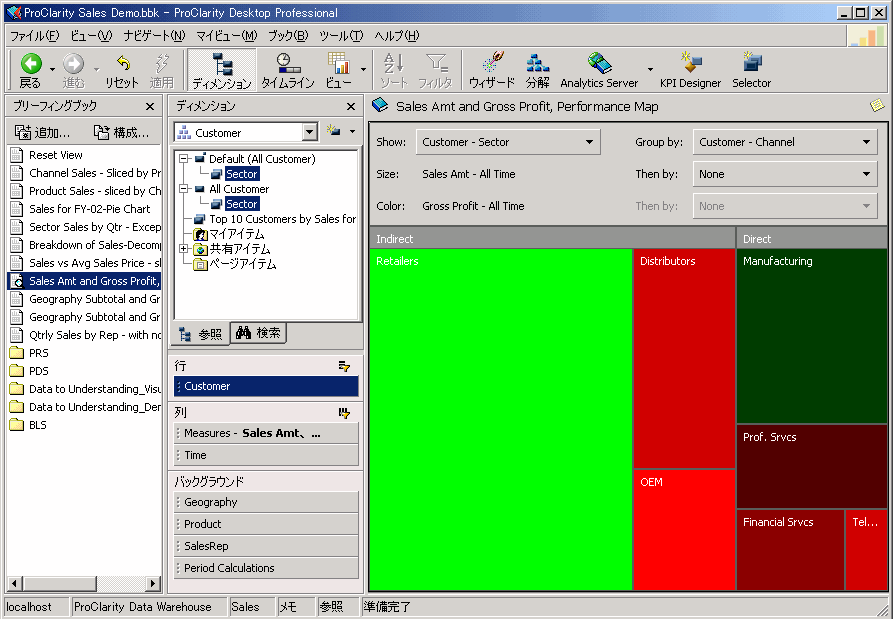Click the yellow note icon at view title
893x619 pixels.
tap(876, 105)
